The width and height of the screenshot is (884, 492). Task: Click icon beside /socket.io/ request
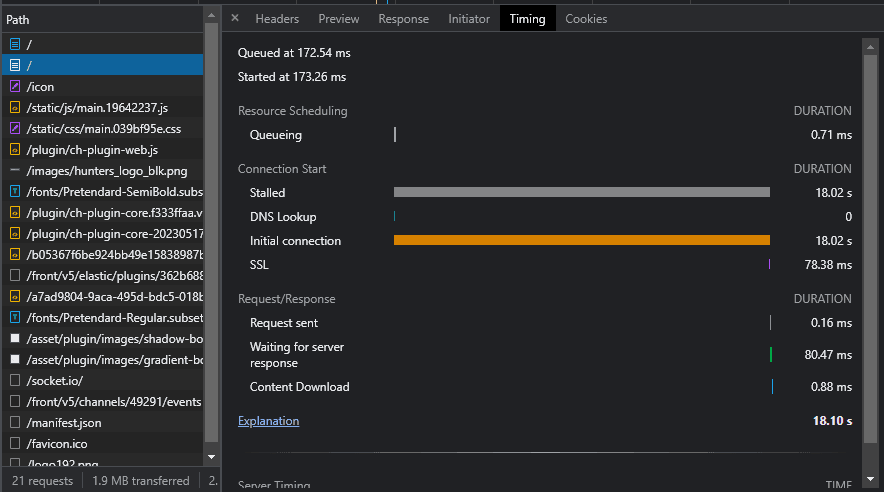(x=14, y=381)
